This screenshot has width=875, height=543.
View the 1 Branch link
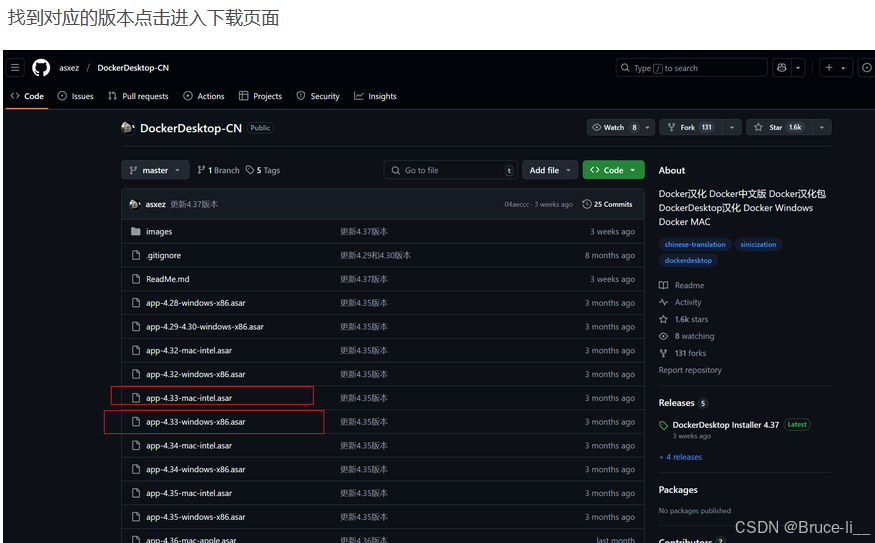(x=218, y=170)
